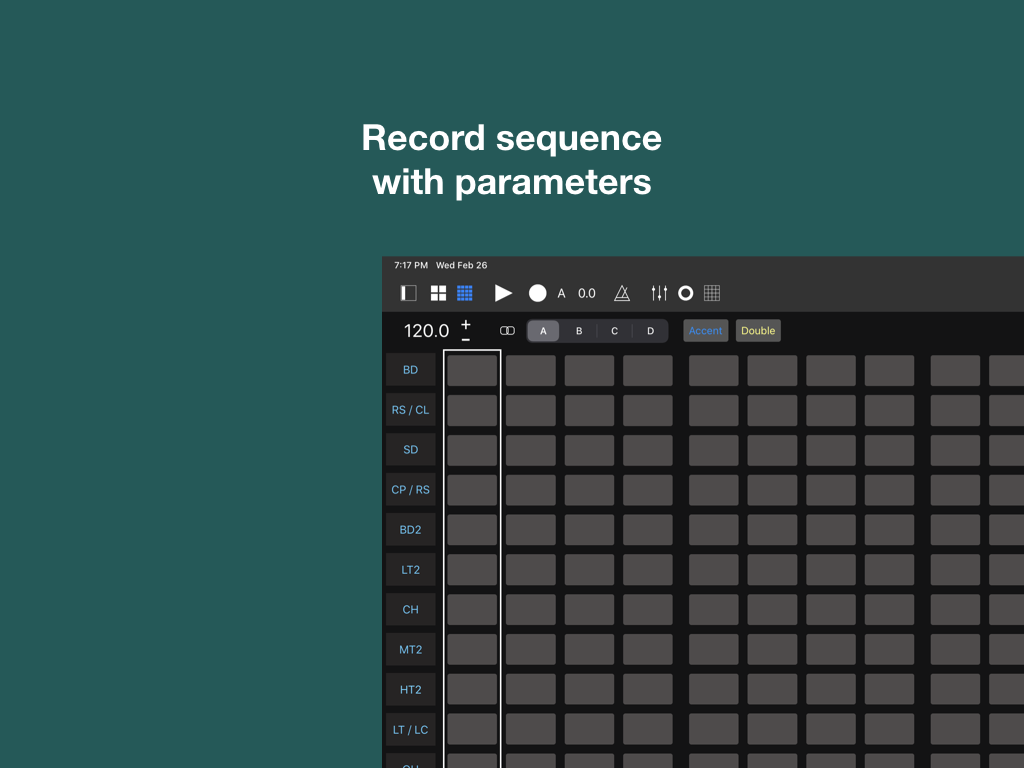Toggle the sidebar panel icon
This screenshot has height=768, width=1024.
point(408,293)
